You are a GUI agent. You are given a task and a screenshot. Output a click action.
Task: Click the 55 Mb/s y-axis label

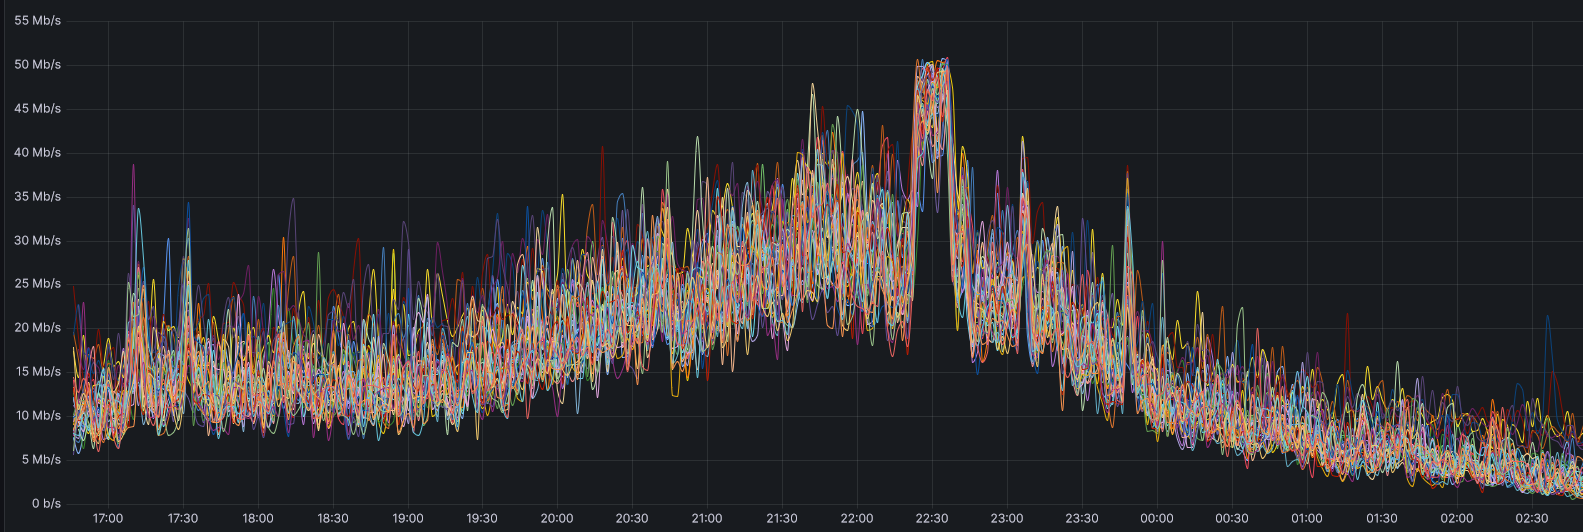point(37,20)
